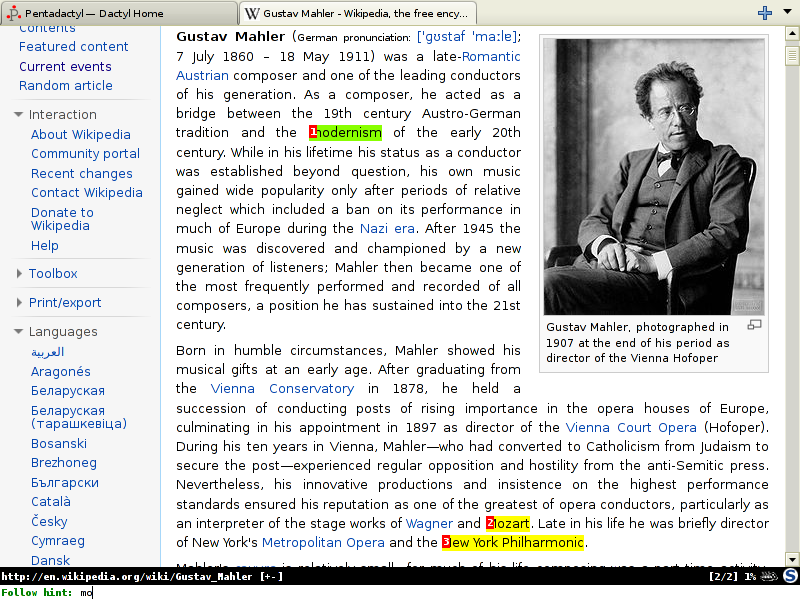Open Recent changes link
Screen dimensions: 800x600
tap(82, 173)
